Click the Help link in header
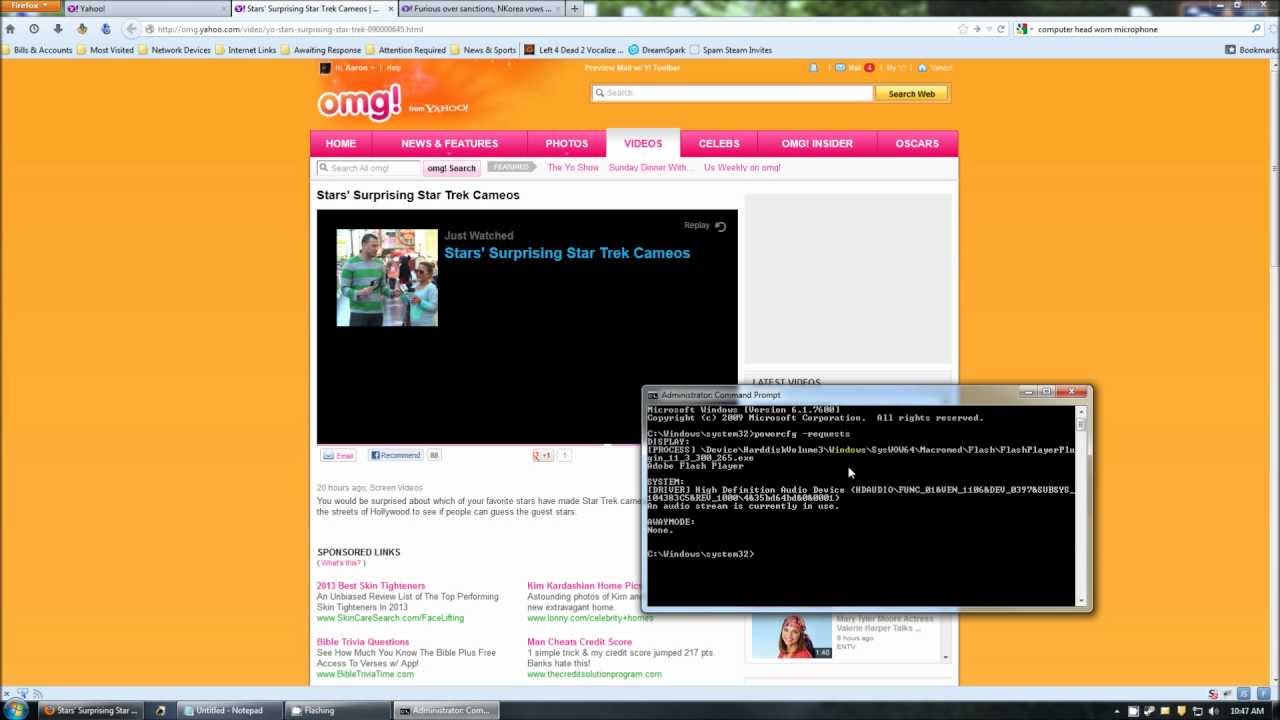 pos(394,68)
